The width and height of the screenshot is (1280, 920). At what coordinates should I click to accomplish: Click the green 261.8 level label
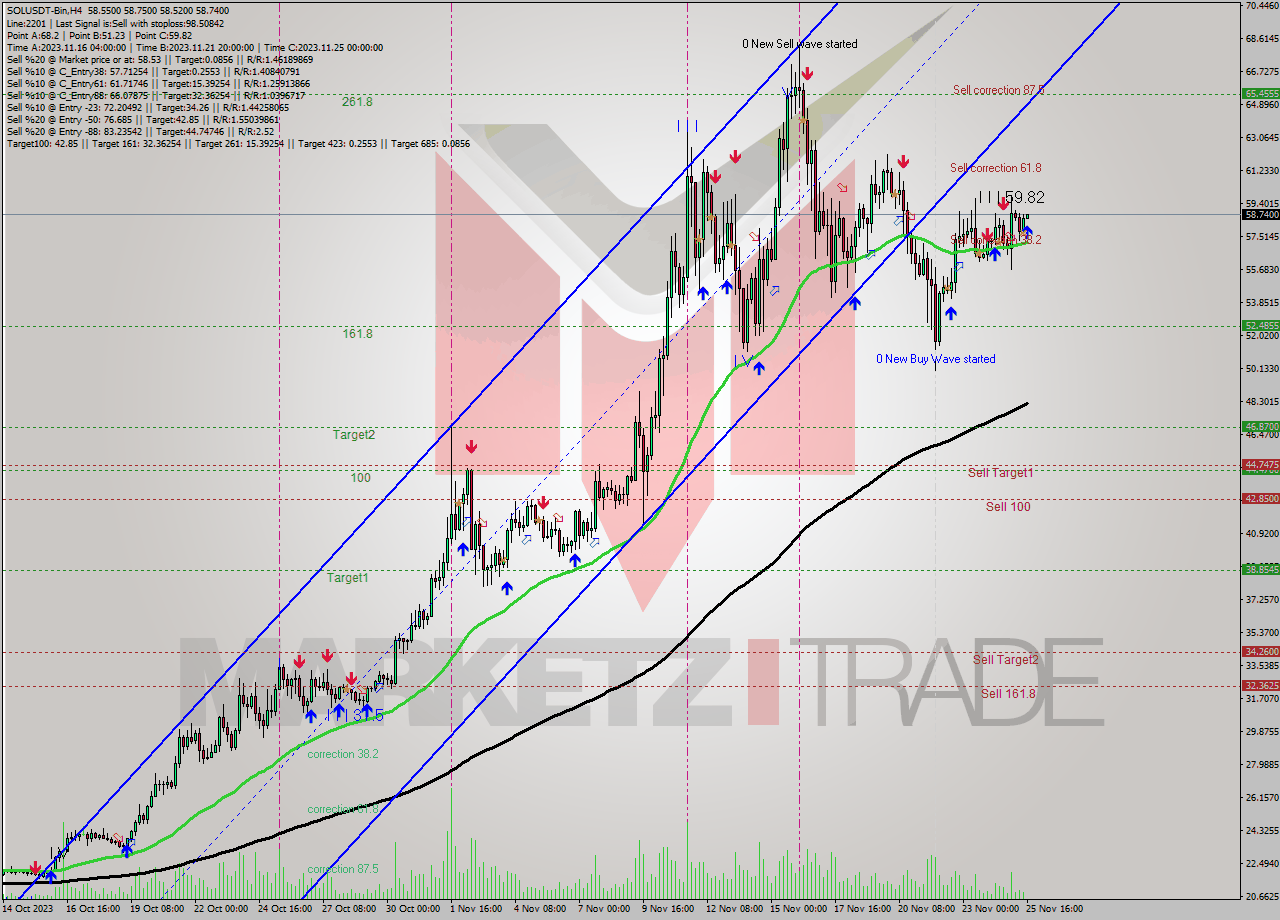click(x=357, y=102)
